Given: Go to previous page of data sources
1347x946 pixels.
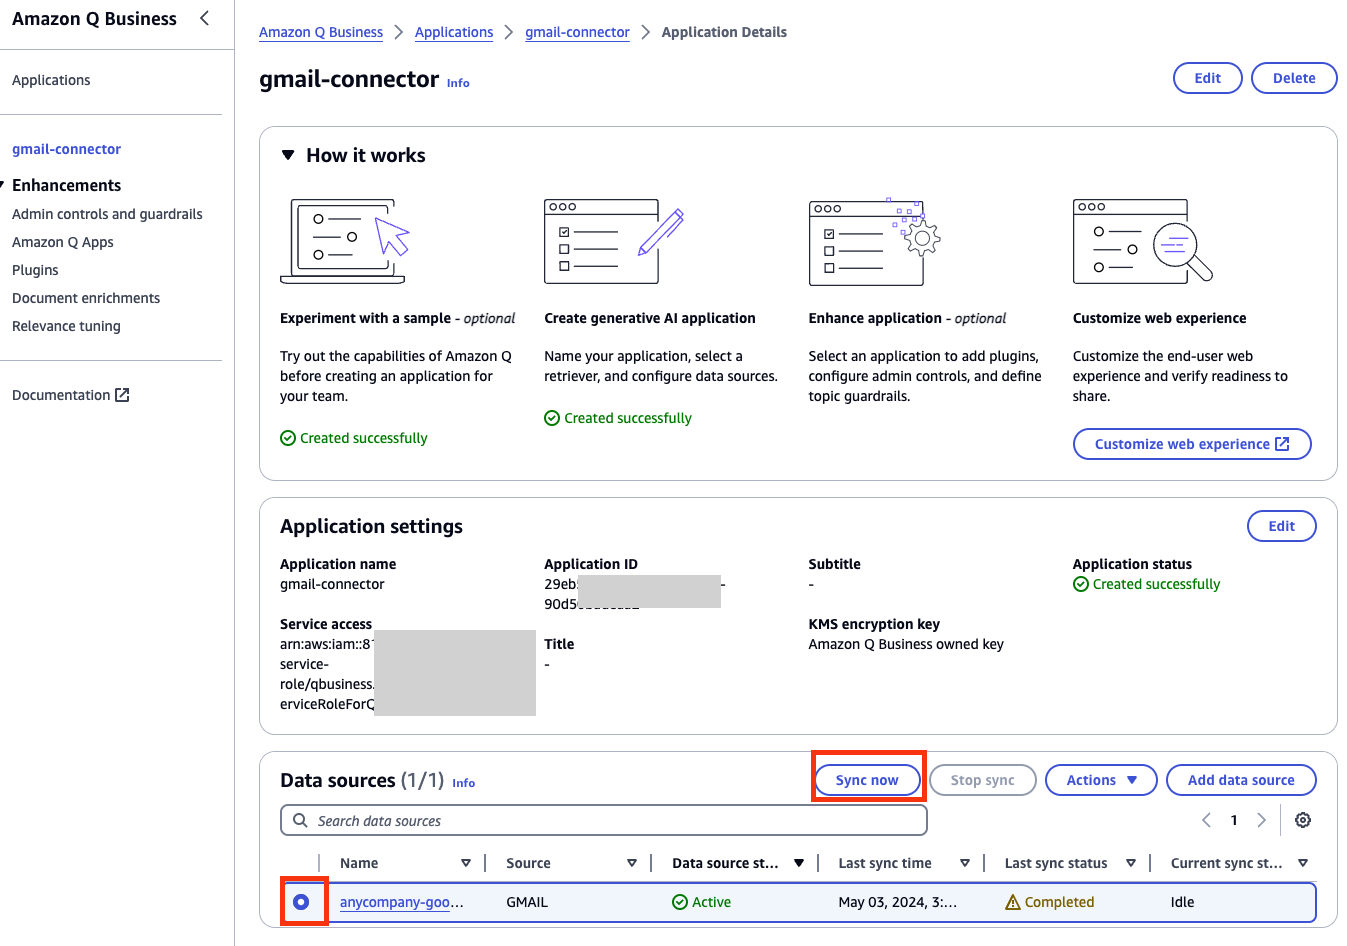Looking at the screenshot, I should [x=1206, y=820].
